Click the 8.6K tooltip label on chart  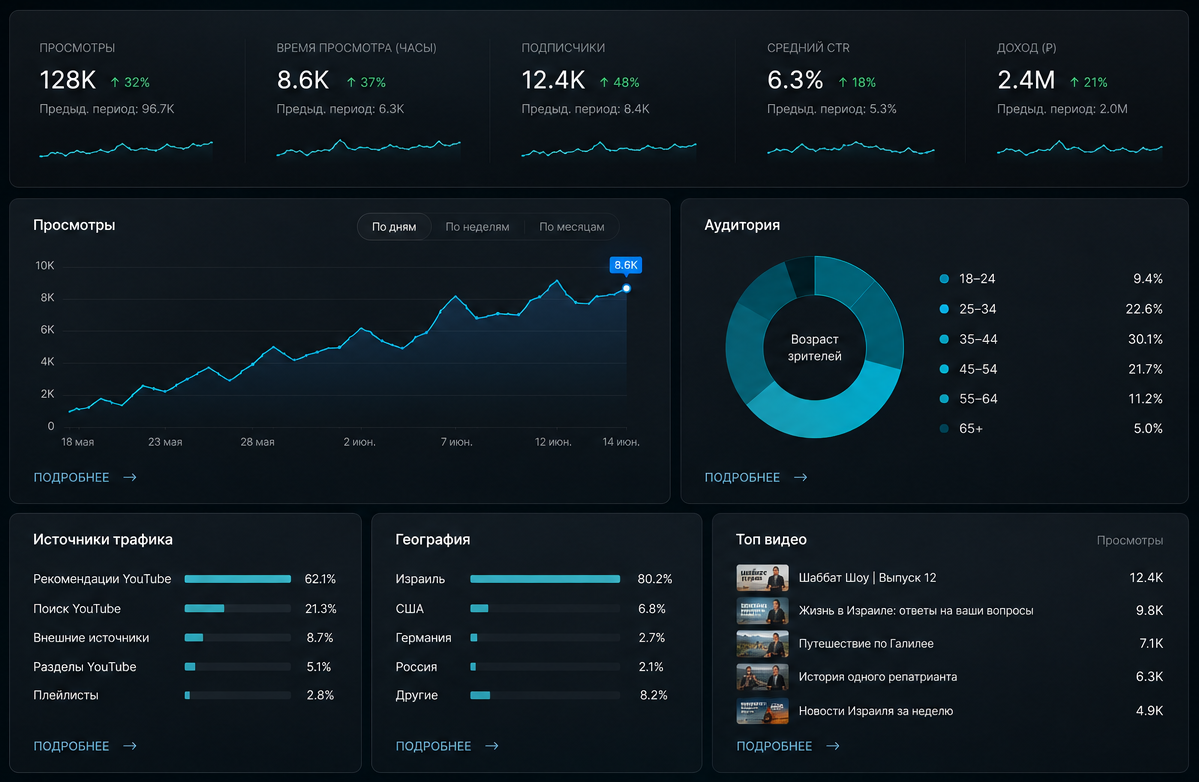click(x=625, y=265)
